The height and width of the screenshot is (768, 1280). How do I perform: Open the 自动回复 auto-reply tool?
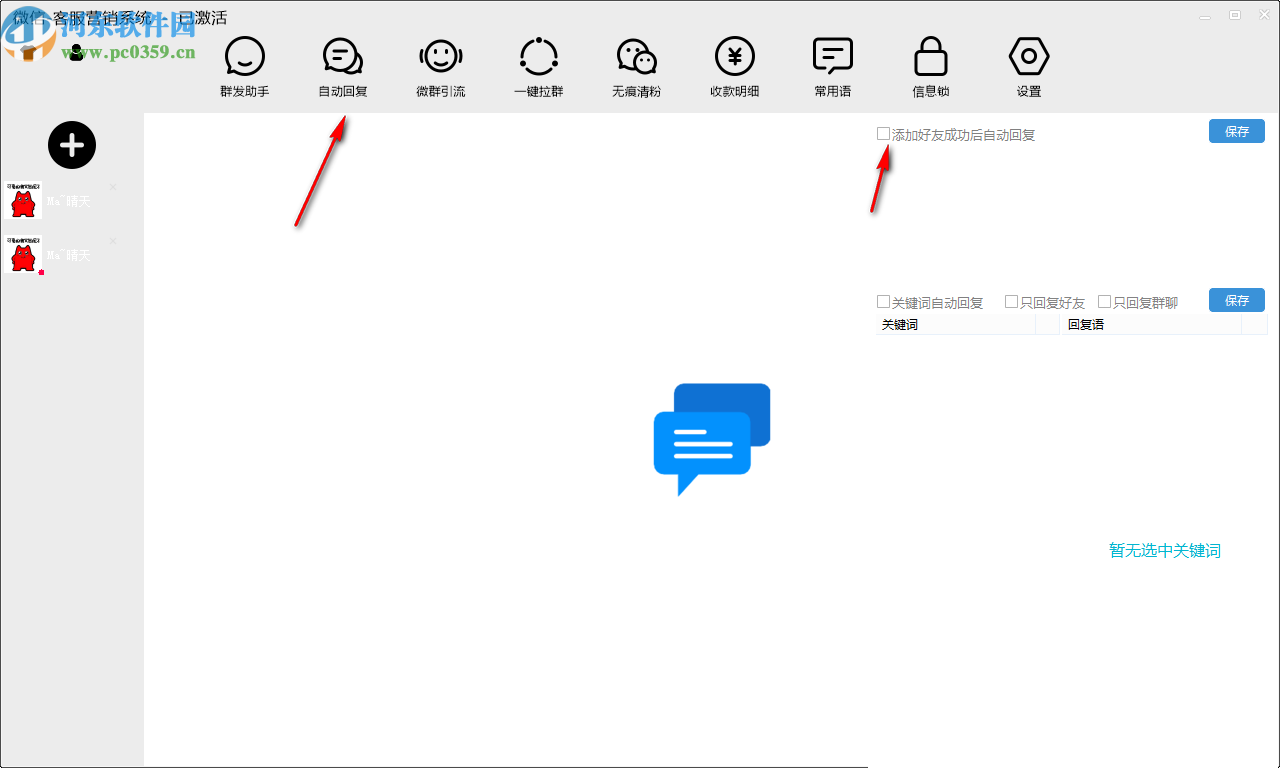(343, 68)
